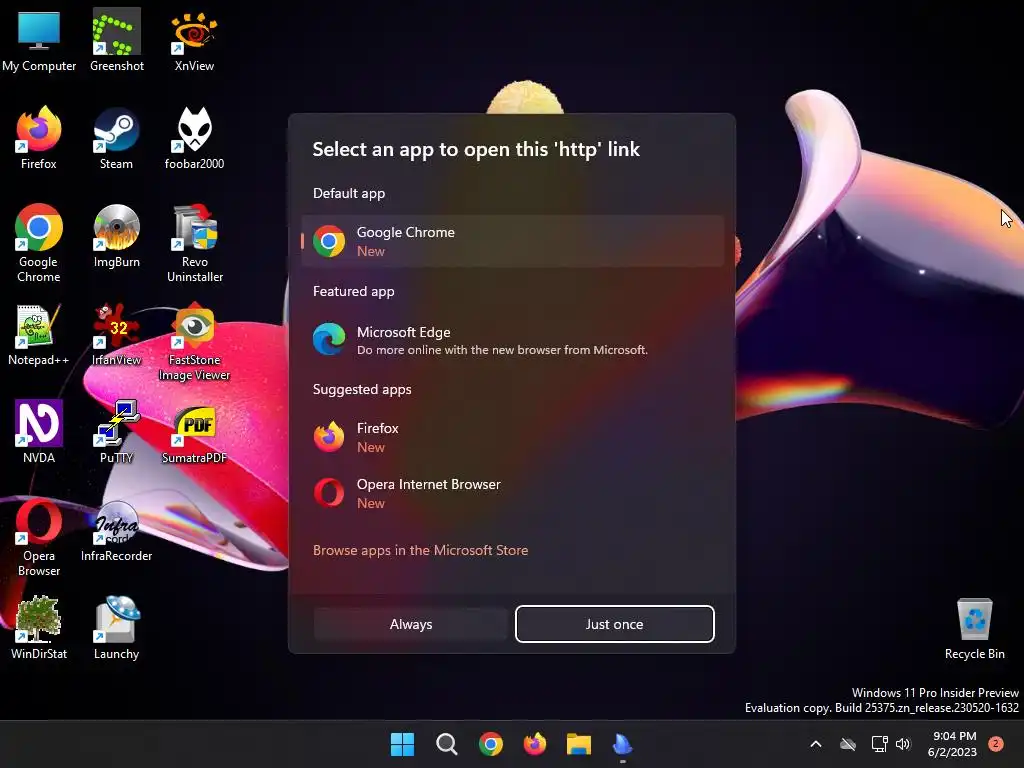Select the My Computer desktop icon
The image size is (1024, 768).
pos(39,40)
